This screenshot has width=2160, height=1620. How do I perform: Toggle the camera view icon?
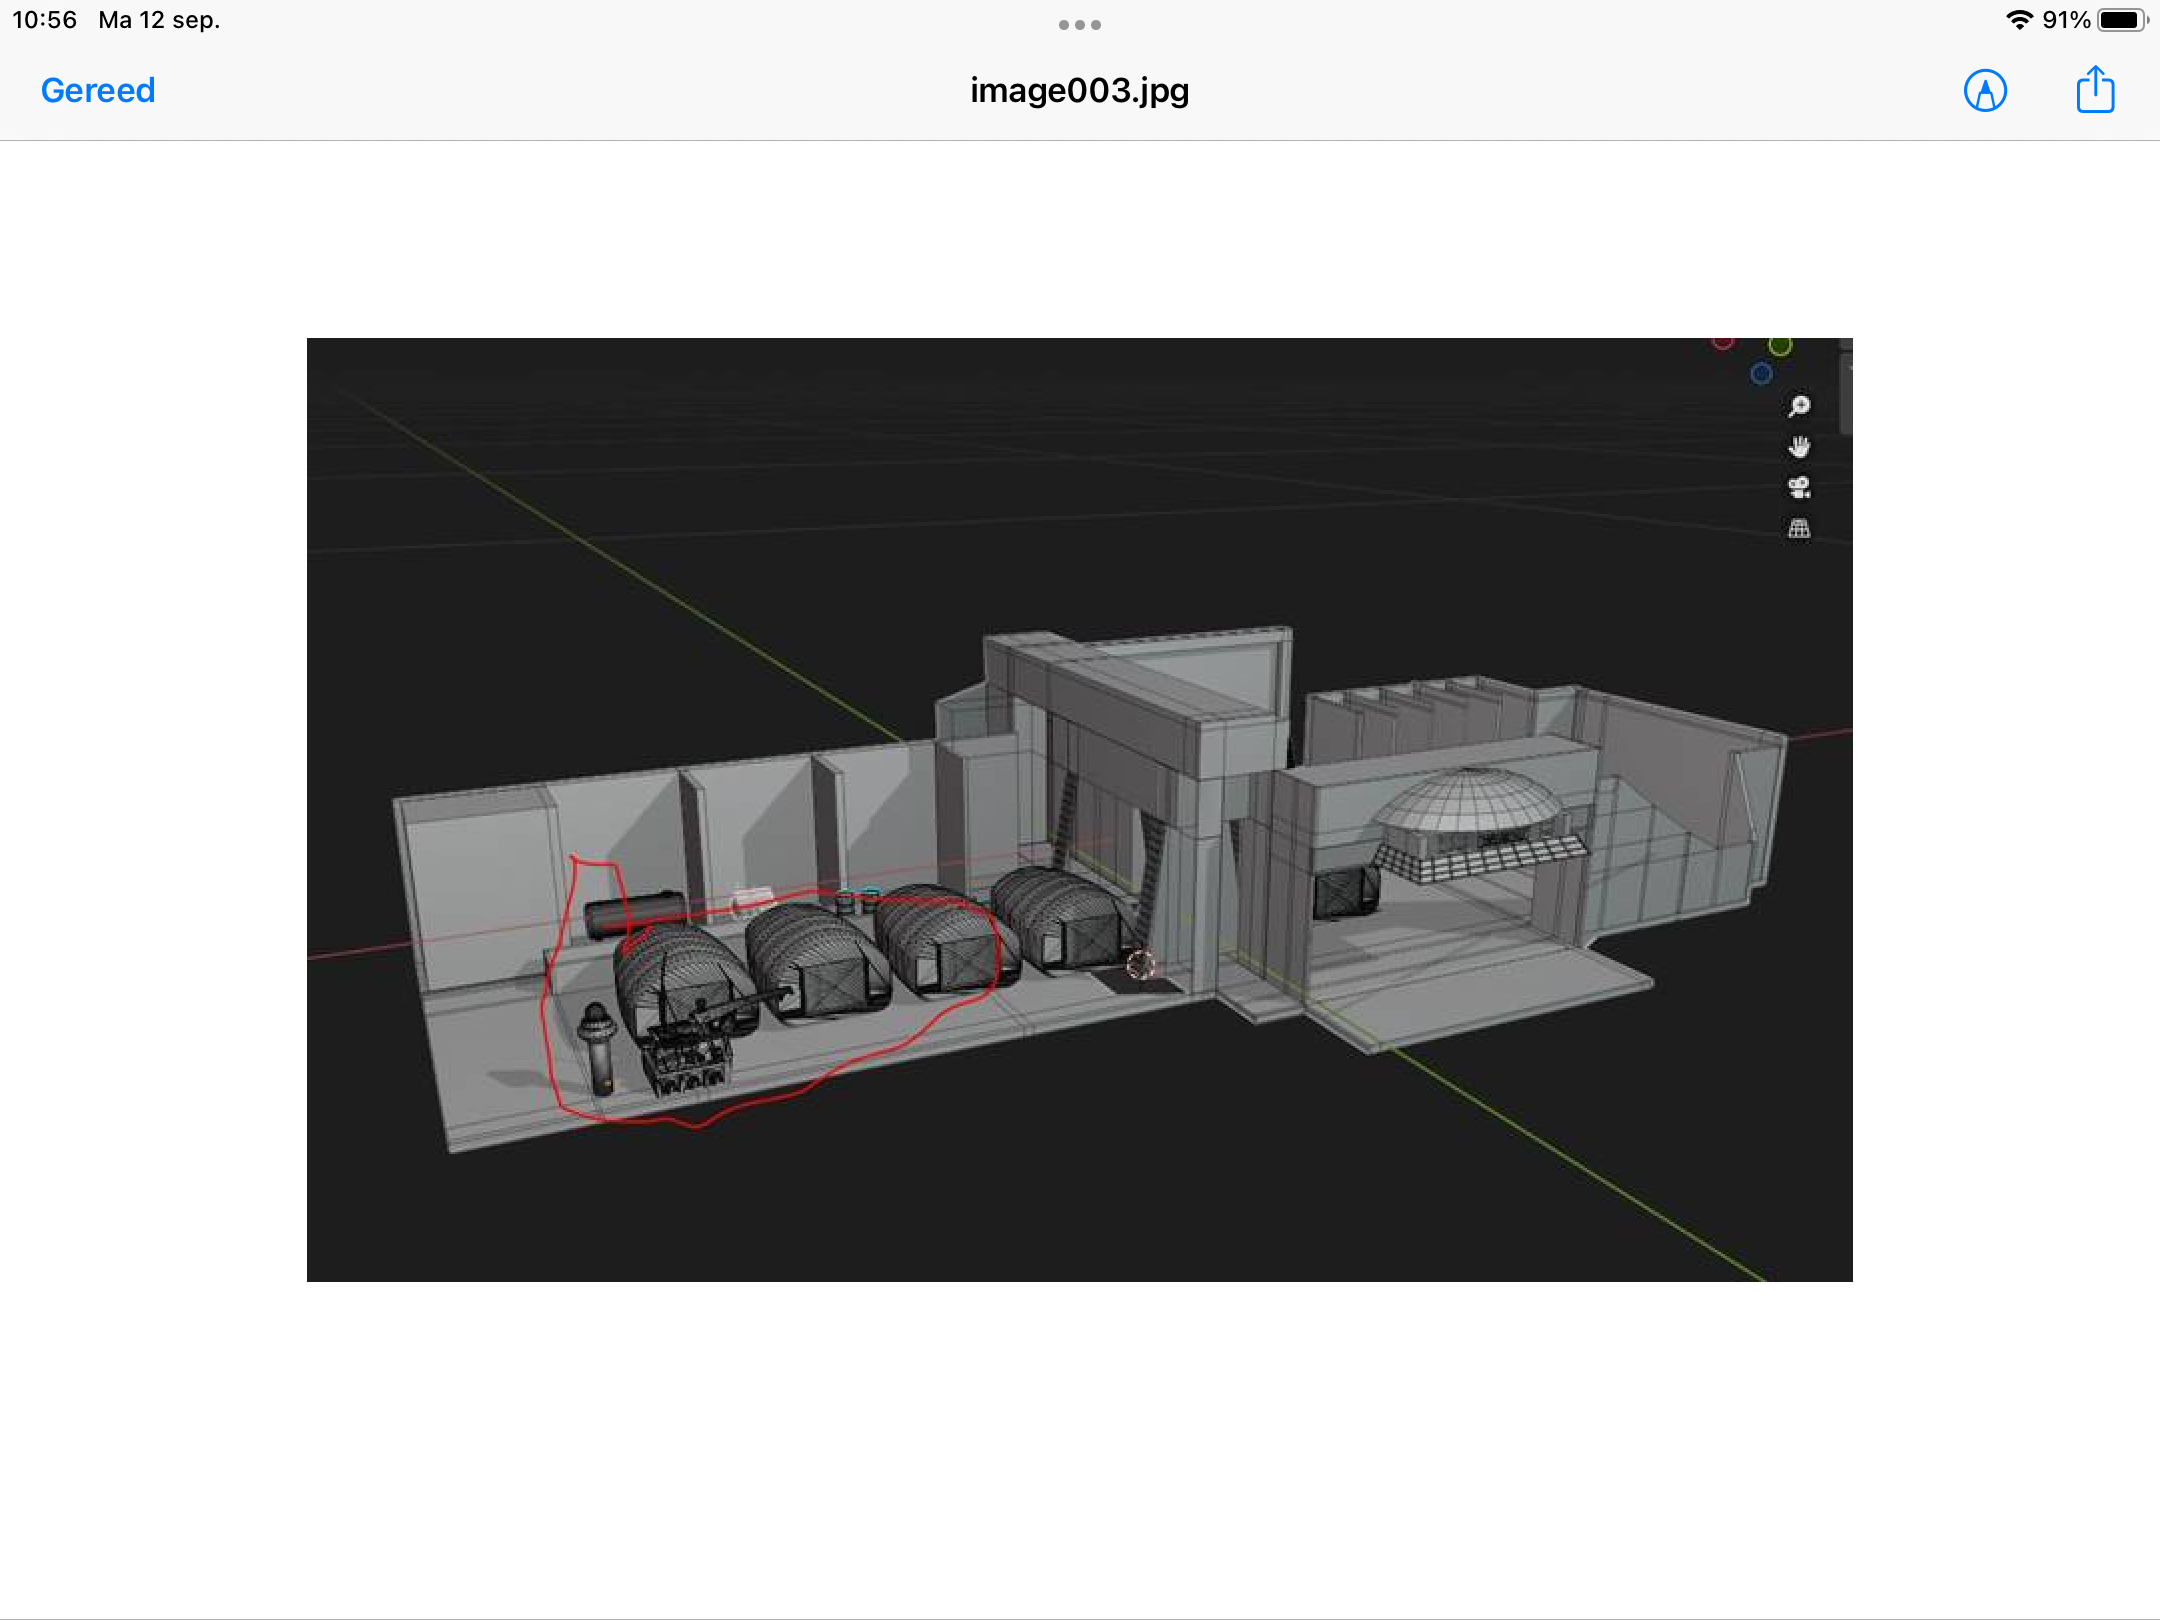point(1798,488)
